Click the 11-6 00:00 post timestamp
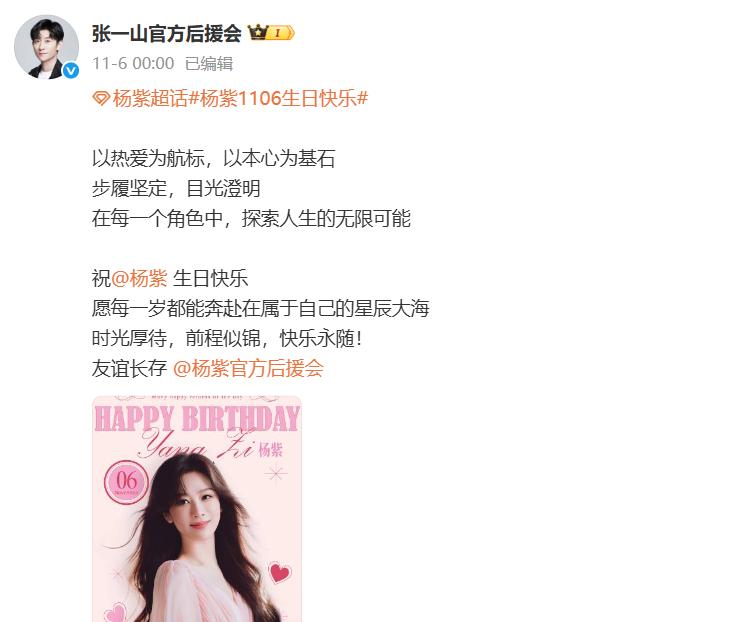Image resolution: width=747 pixels, height=622 pixels. 133,63
